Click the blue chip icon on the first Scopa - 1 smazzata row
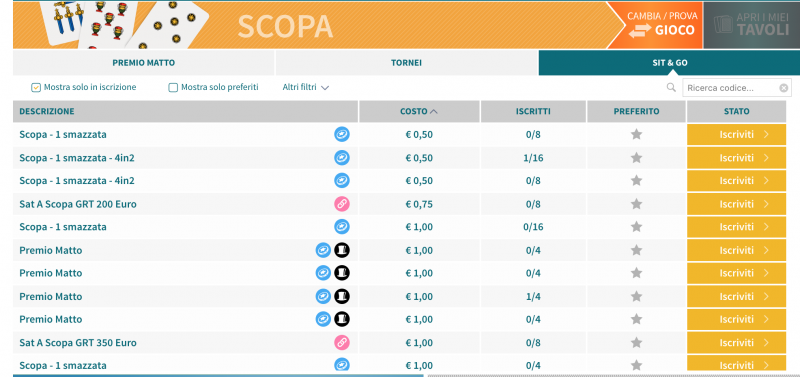Viewport: 800px width, 377px height. coord(342,135)
